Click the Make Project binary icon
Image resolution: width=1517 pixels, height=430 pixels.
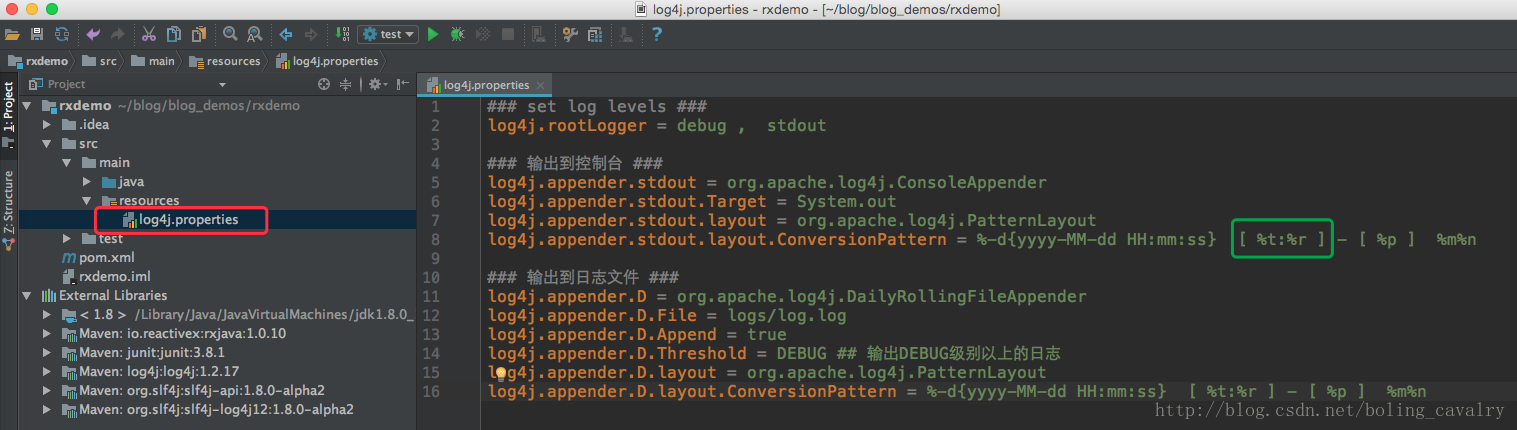[x=342, y=34]
